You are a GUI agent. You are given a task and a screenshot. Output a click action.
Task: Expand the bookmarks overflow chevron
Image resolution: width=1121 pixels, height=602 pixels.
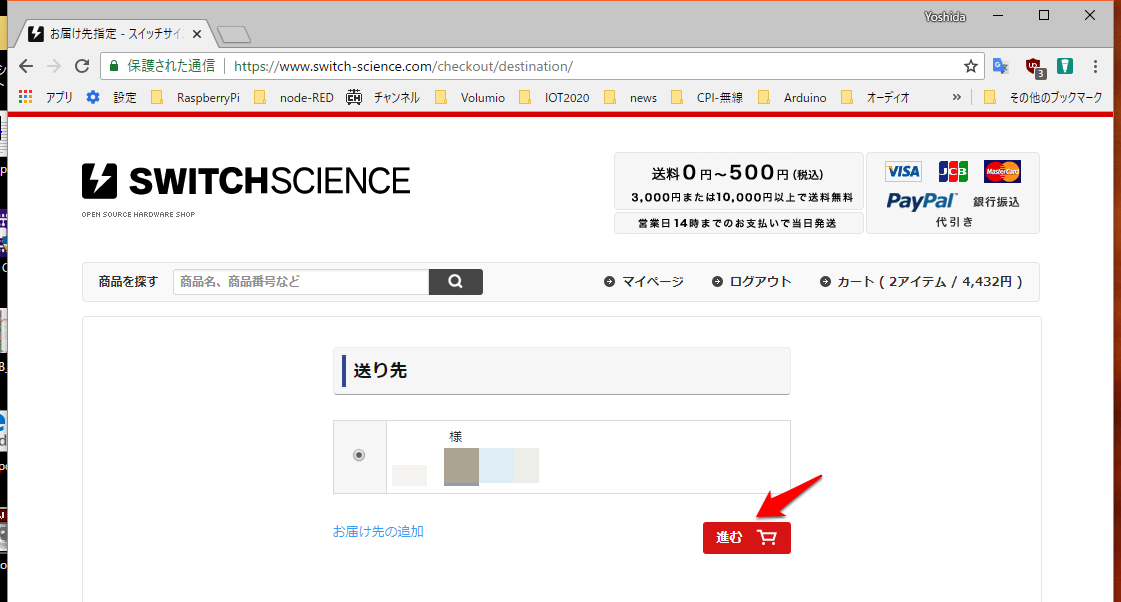(956, 97)
